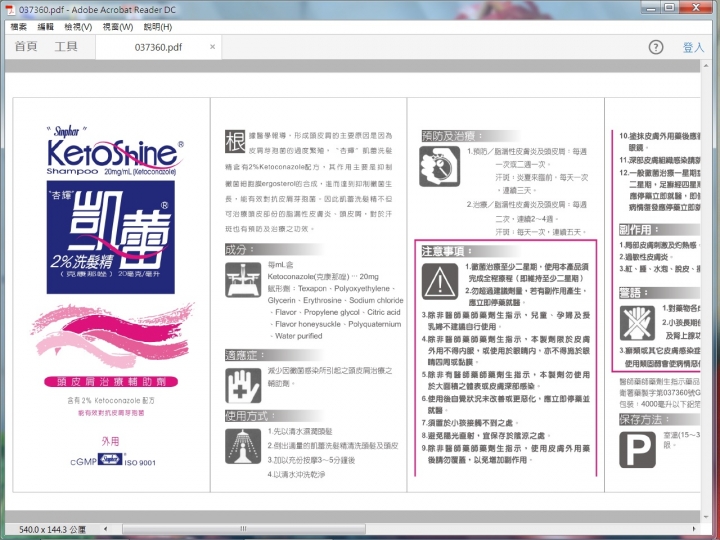Click the shower icon under 使用方式
This screenshot has height=540, width=720.
click(243, 446)
